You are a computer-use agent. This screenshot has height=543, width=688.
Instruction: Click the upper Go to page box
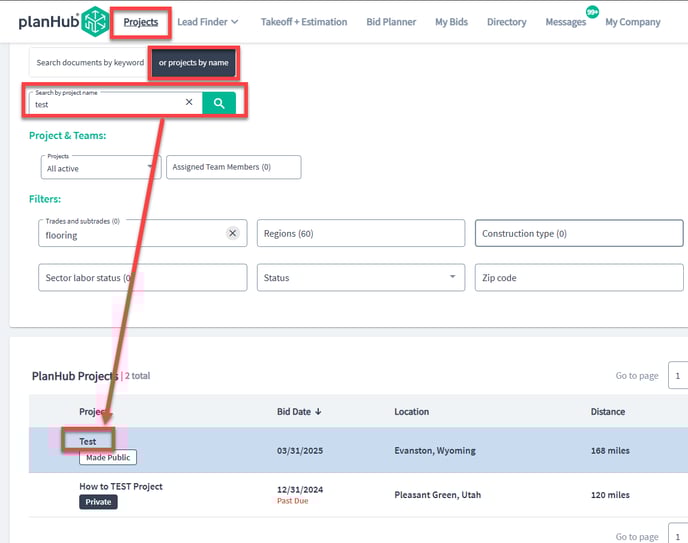[x=678, y=375]
